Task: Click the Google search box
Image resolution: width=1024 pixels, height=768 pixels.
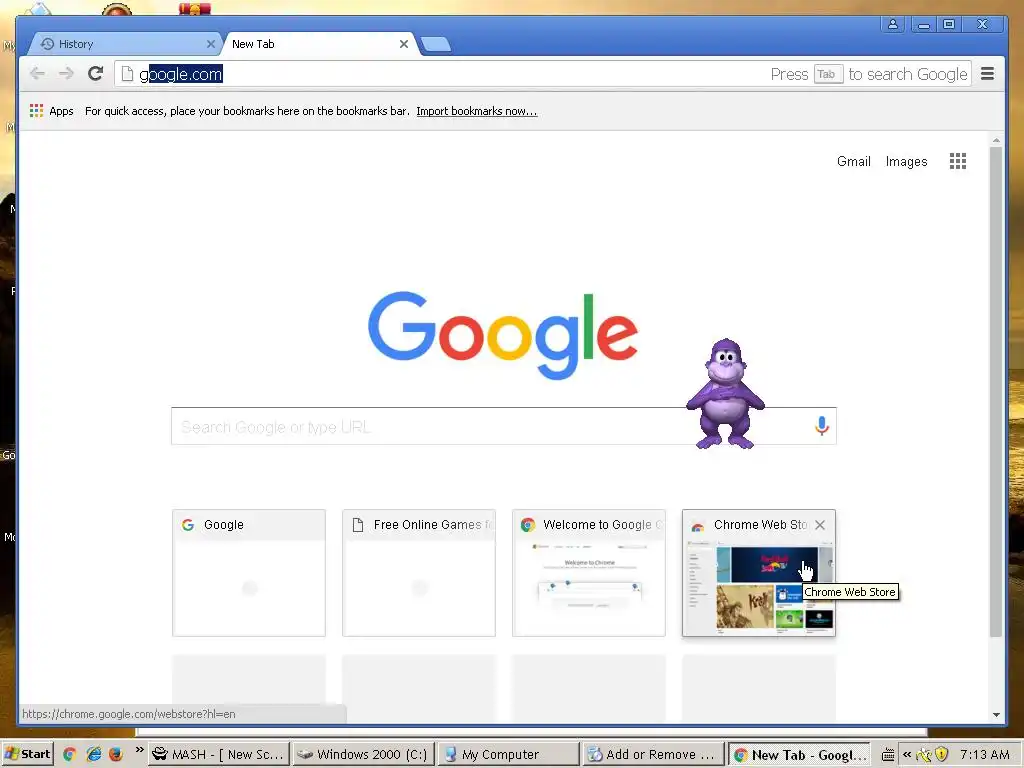Action: pos(504,426)
